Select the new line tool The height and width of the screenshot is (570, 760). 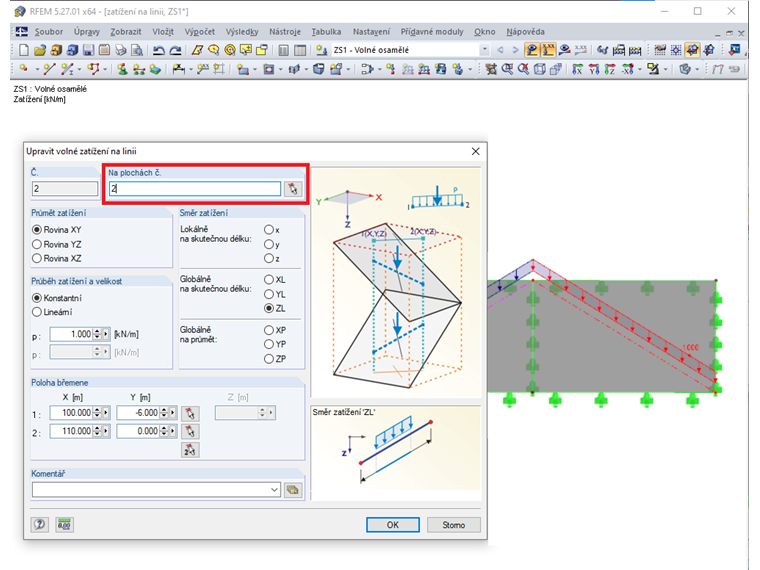tap(49, 69)
